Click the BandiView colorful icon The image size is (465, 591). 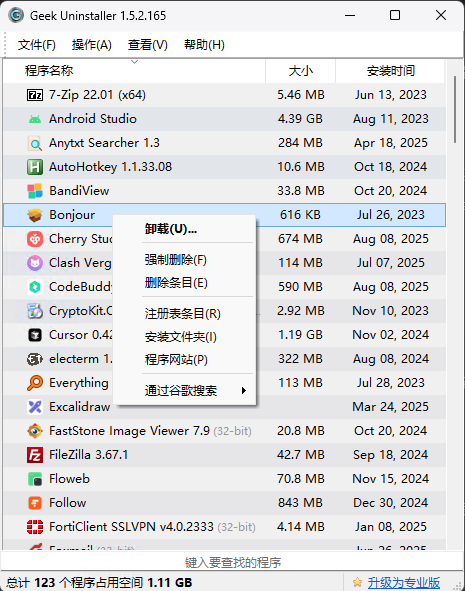tap(35, 191)
